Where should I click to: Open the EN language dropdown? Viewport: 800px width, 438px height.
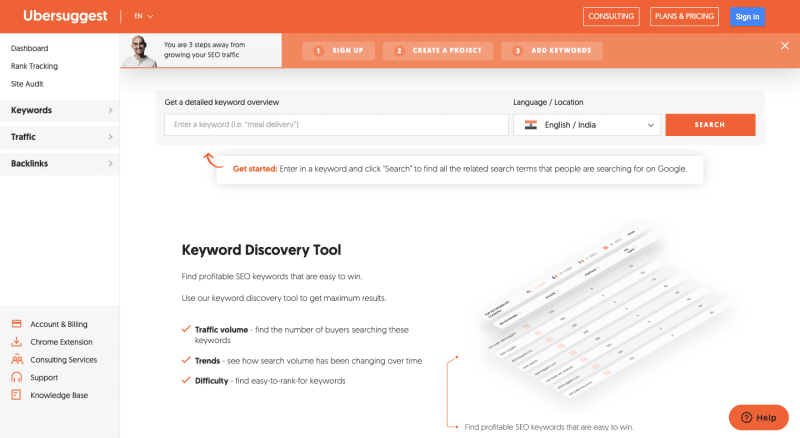click(143, 16)
